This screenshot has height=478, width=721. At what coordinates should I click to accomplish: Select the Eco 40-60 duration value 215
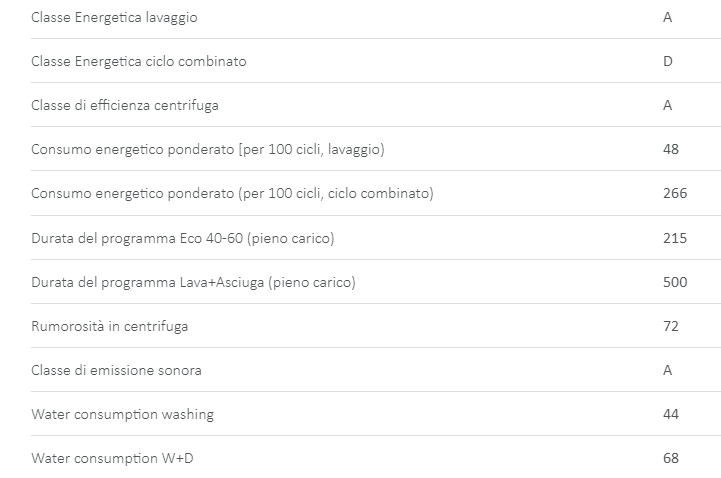click(675, 238)
